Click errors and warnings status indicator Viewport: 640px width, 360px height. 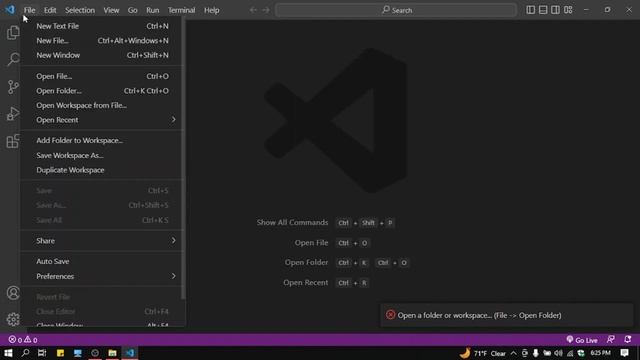click(23, 340)
